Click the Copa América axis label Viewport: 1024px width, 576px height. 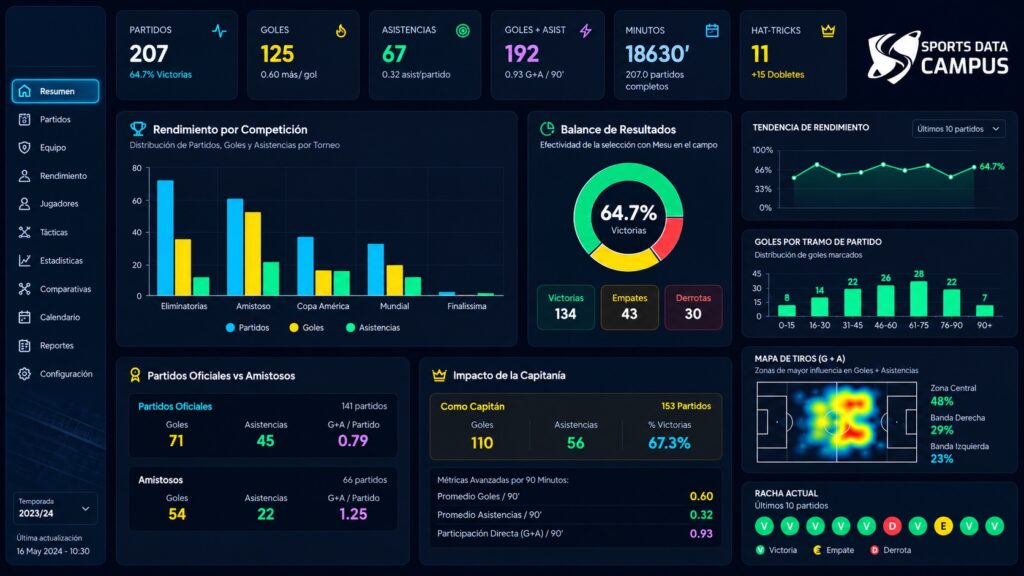[x=323, y=306]
